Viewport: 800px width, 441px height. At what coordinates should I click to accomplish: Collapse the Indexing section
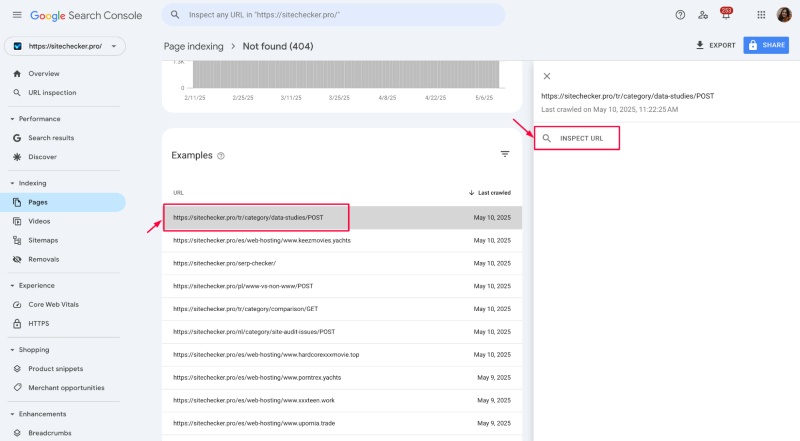point(12,183)
